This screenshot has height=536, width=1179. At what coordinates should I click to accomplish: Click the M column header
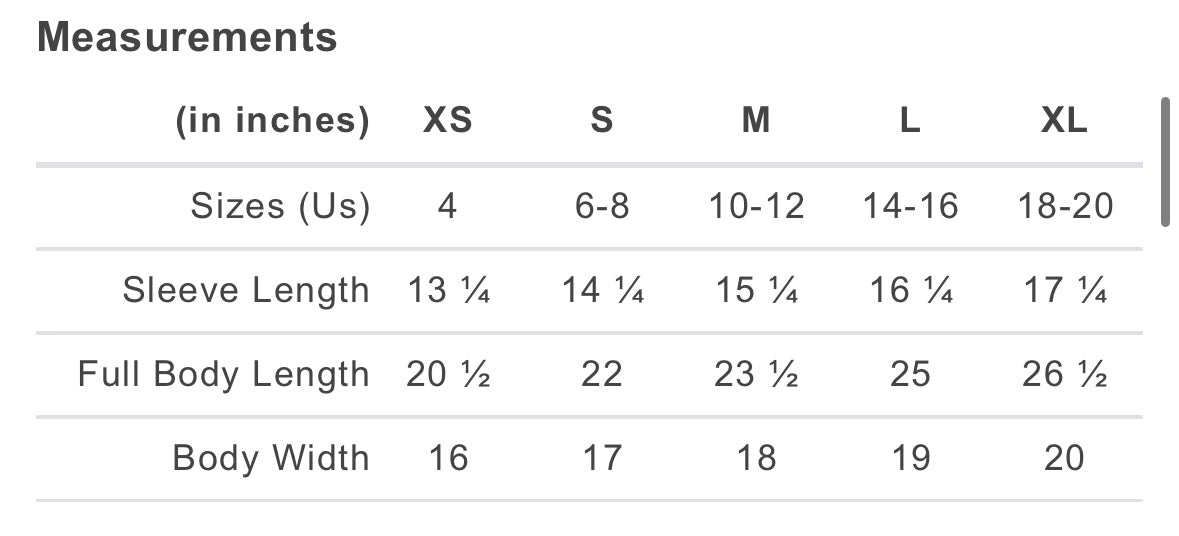[x=756, y=121]
